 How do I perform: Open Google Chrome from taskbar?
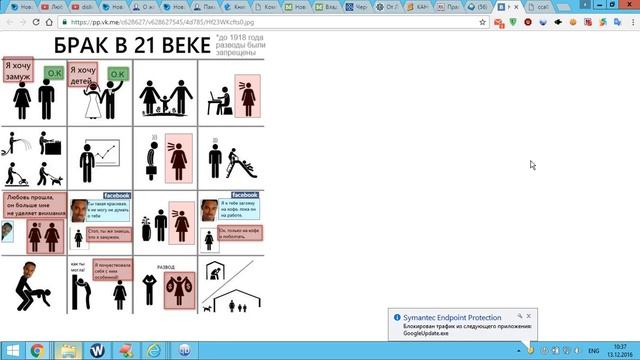click(37, 350)
